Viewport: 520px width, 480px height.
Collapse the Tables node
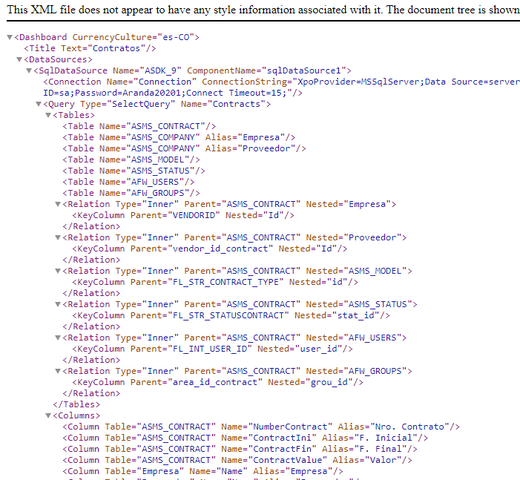[48, 115]
